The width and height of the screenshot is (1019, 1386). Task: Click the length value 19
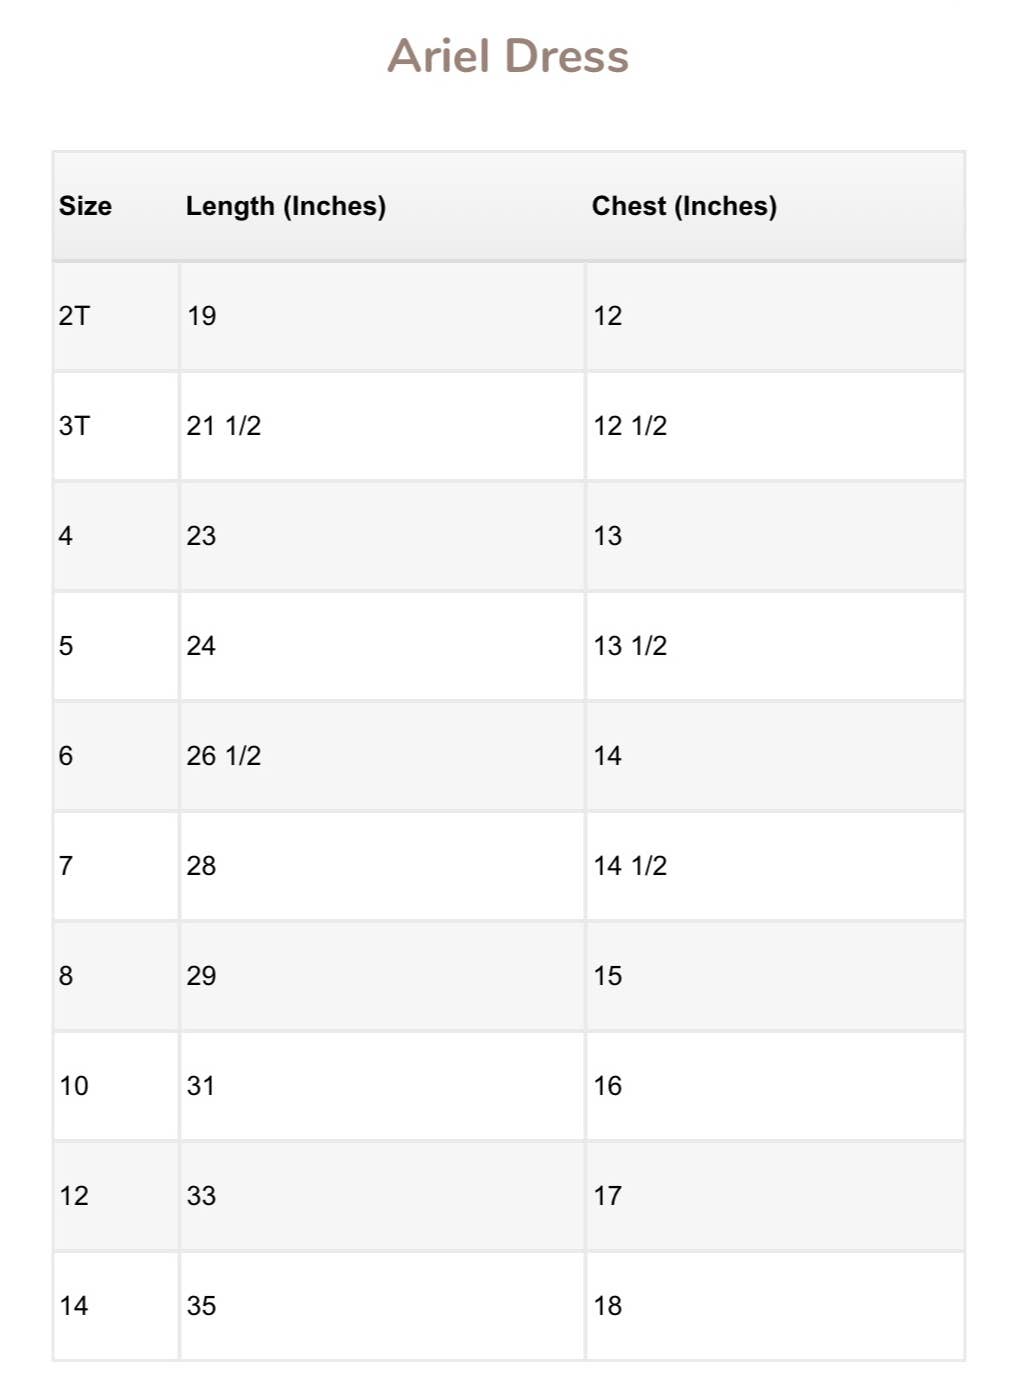click(x=201, y=316)
